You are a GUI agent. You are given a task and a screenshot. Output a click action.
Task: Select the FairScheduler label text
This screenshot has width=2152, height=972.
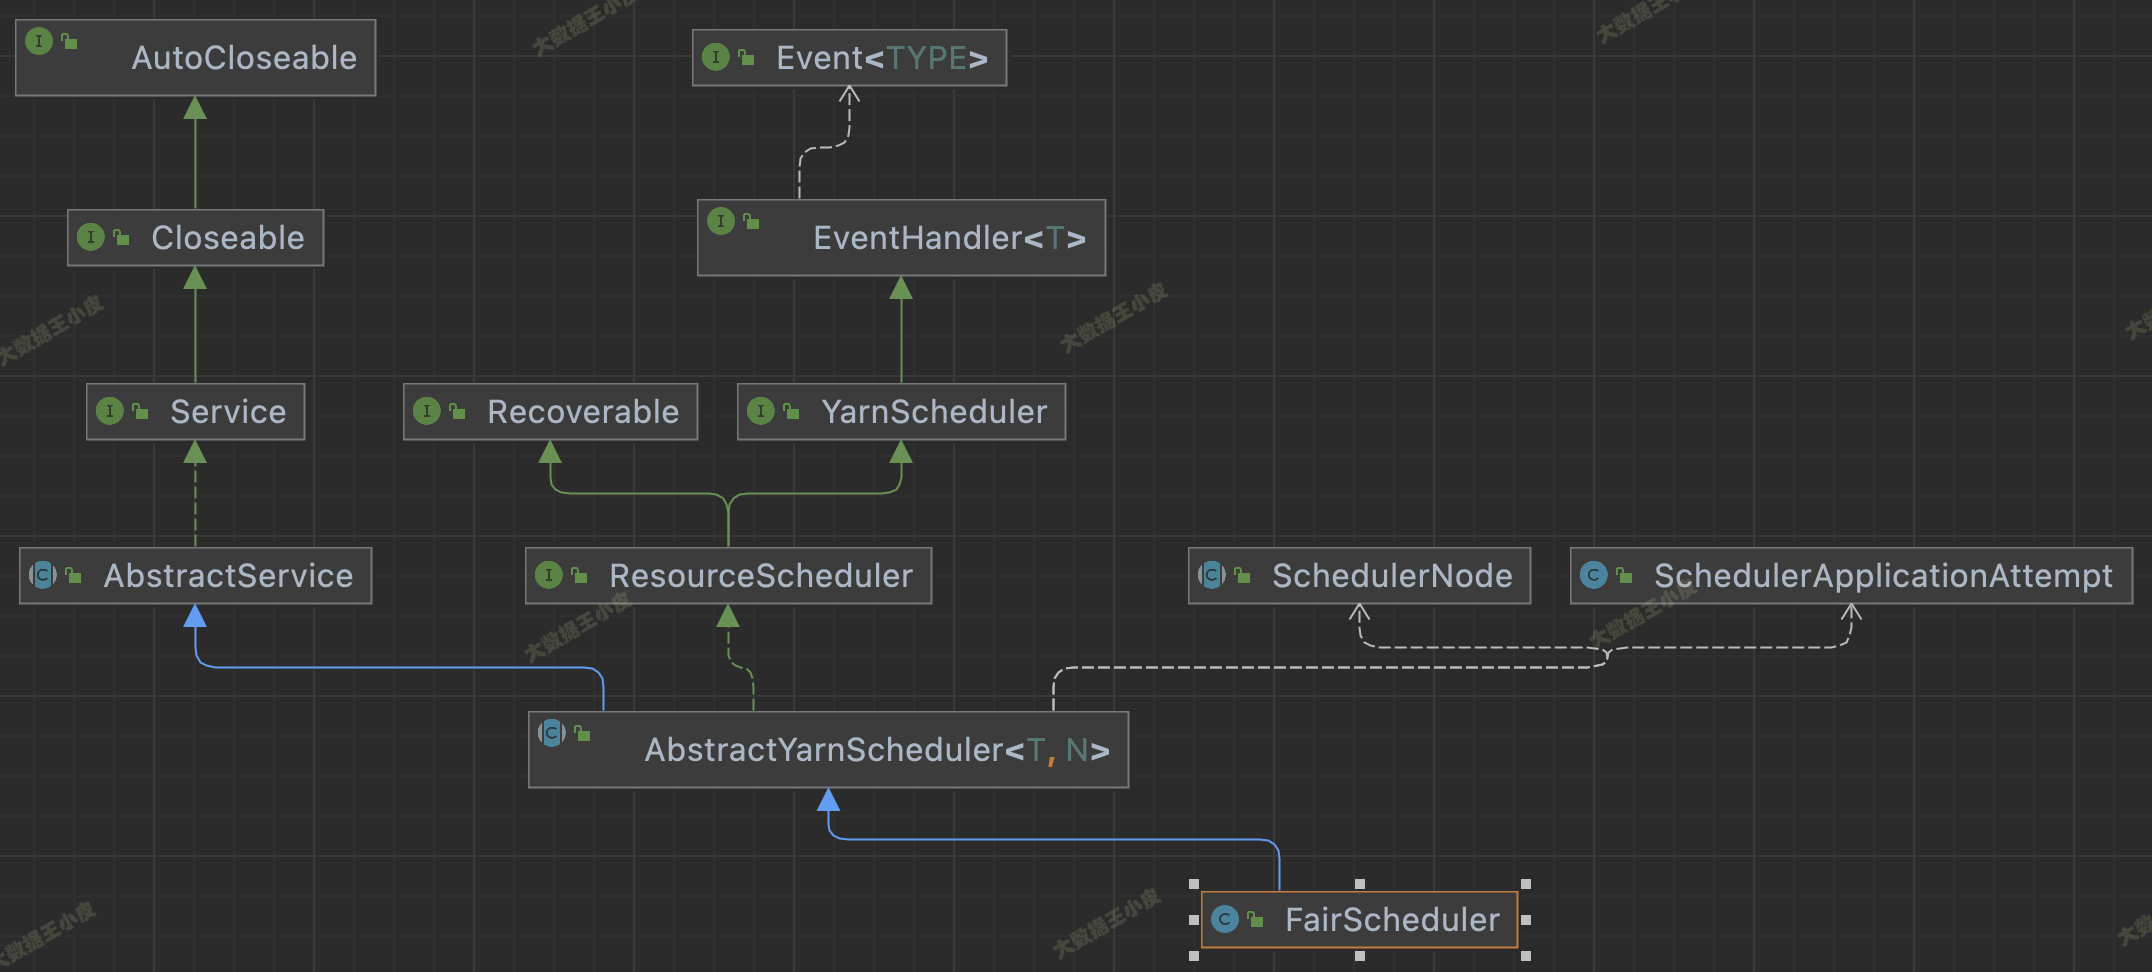tap(1392, 920)
